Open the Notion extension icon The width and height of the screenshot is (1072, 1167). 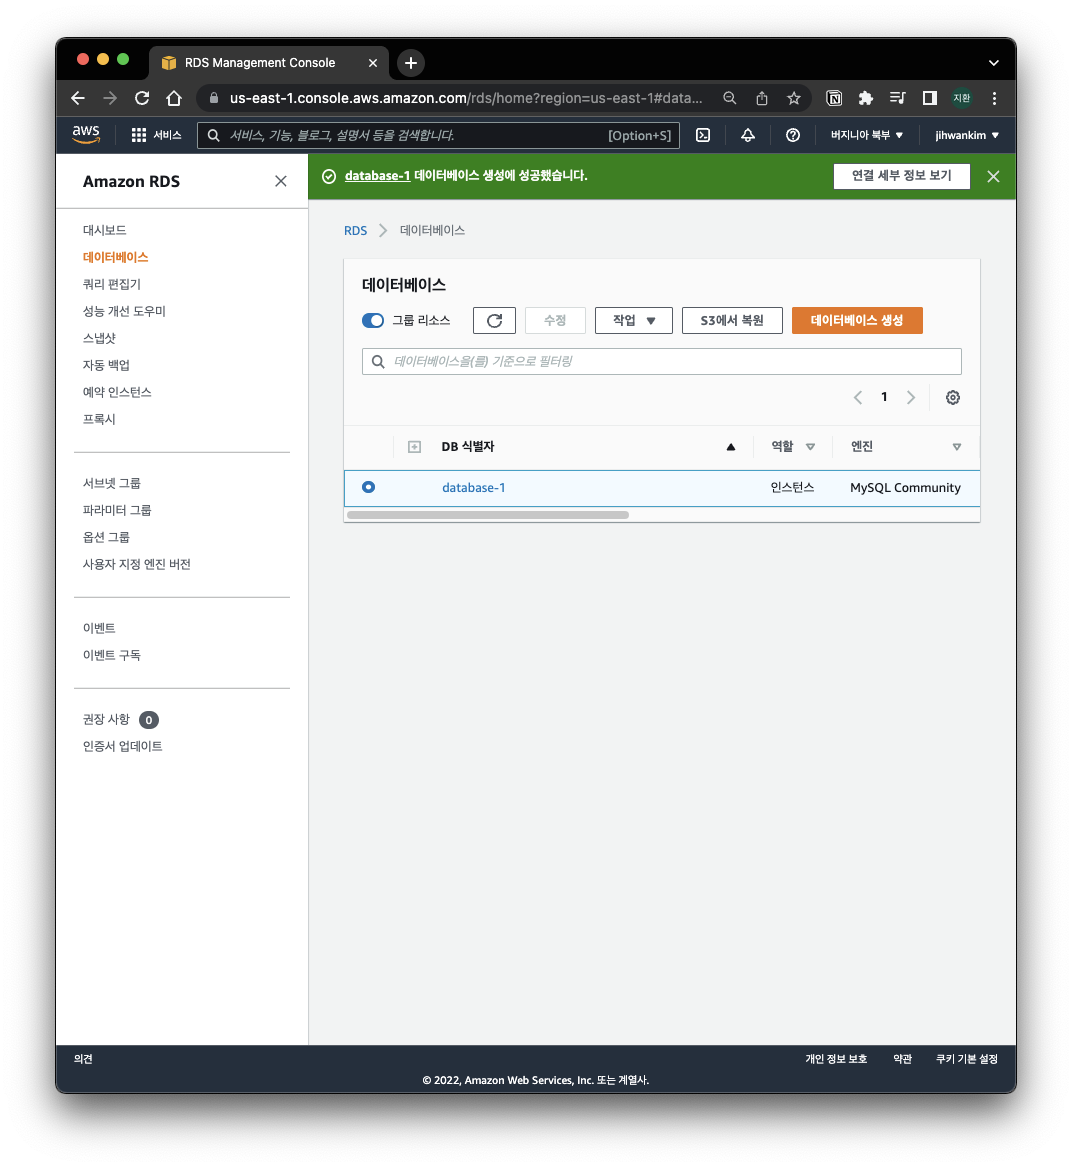835,98
